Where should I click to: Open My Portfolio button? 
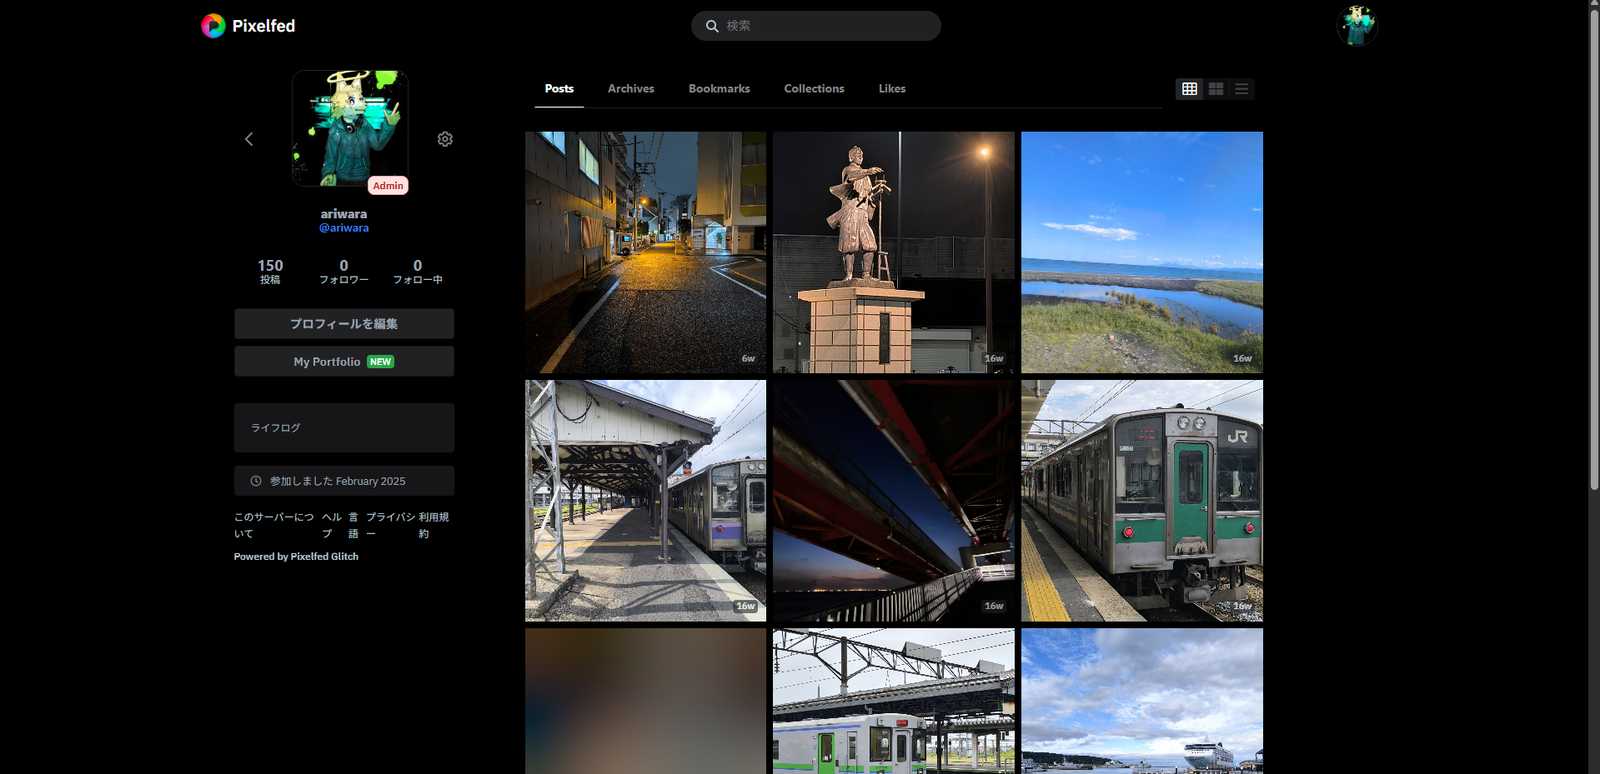pyautogui.click(x=344, y=362)
